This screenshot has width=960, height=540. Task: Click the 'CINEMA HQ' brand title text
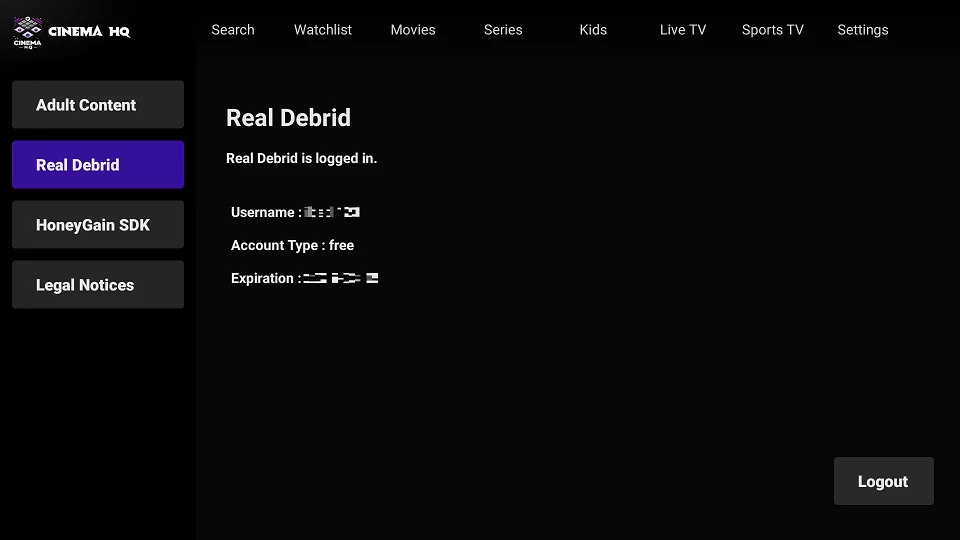[x=89, y=32]
